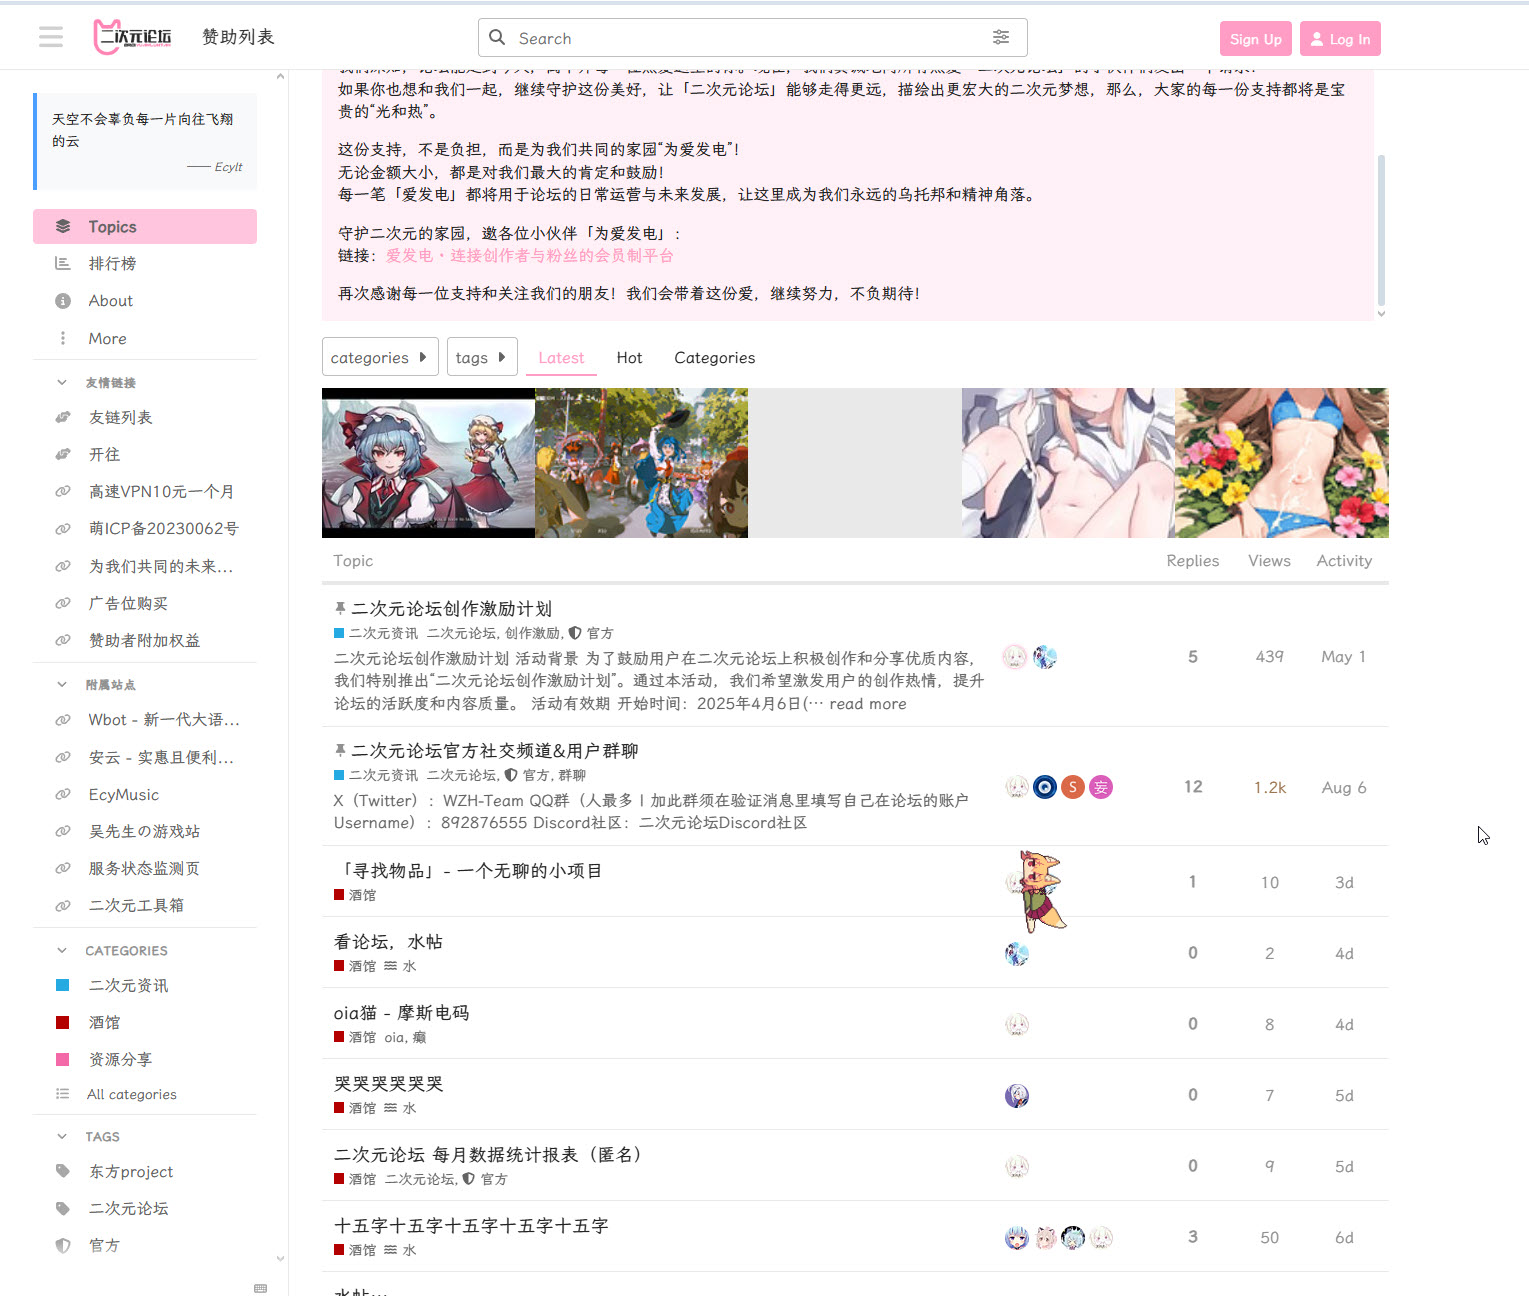Open advanced search filter options icon
Viewport: 1529px width, 1296px height.
[x=1001, y=38]
